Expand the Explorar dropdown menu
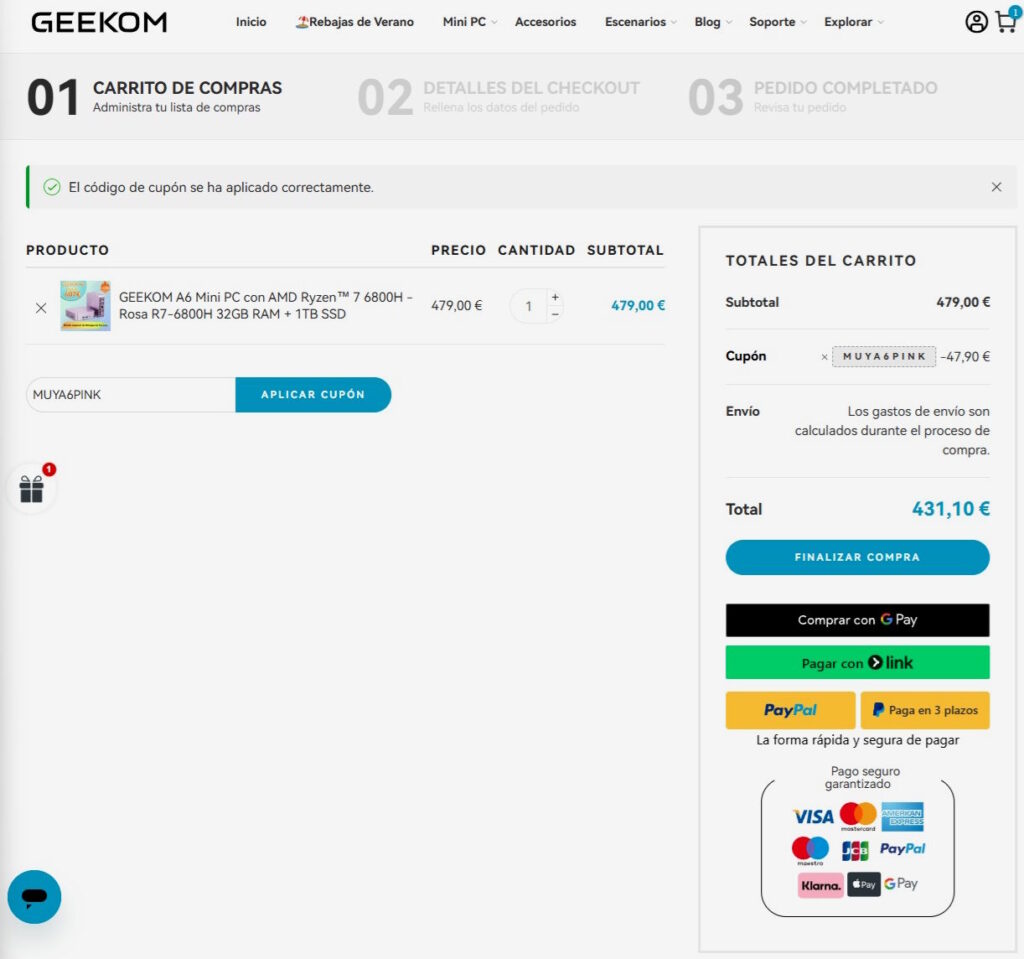The width and height of the screenshot is (1024, 959). [x=853, y=22]
